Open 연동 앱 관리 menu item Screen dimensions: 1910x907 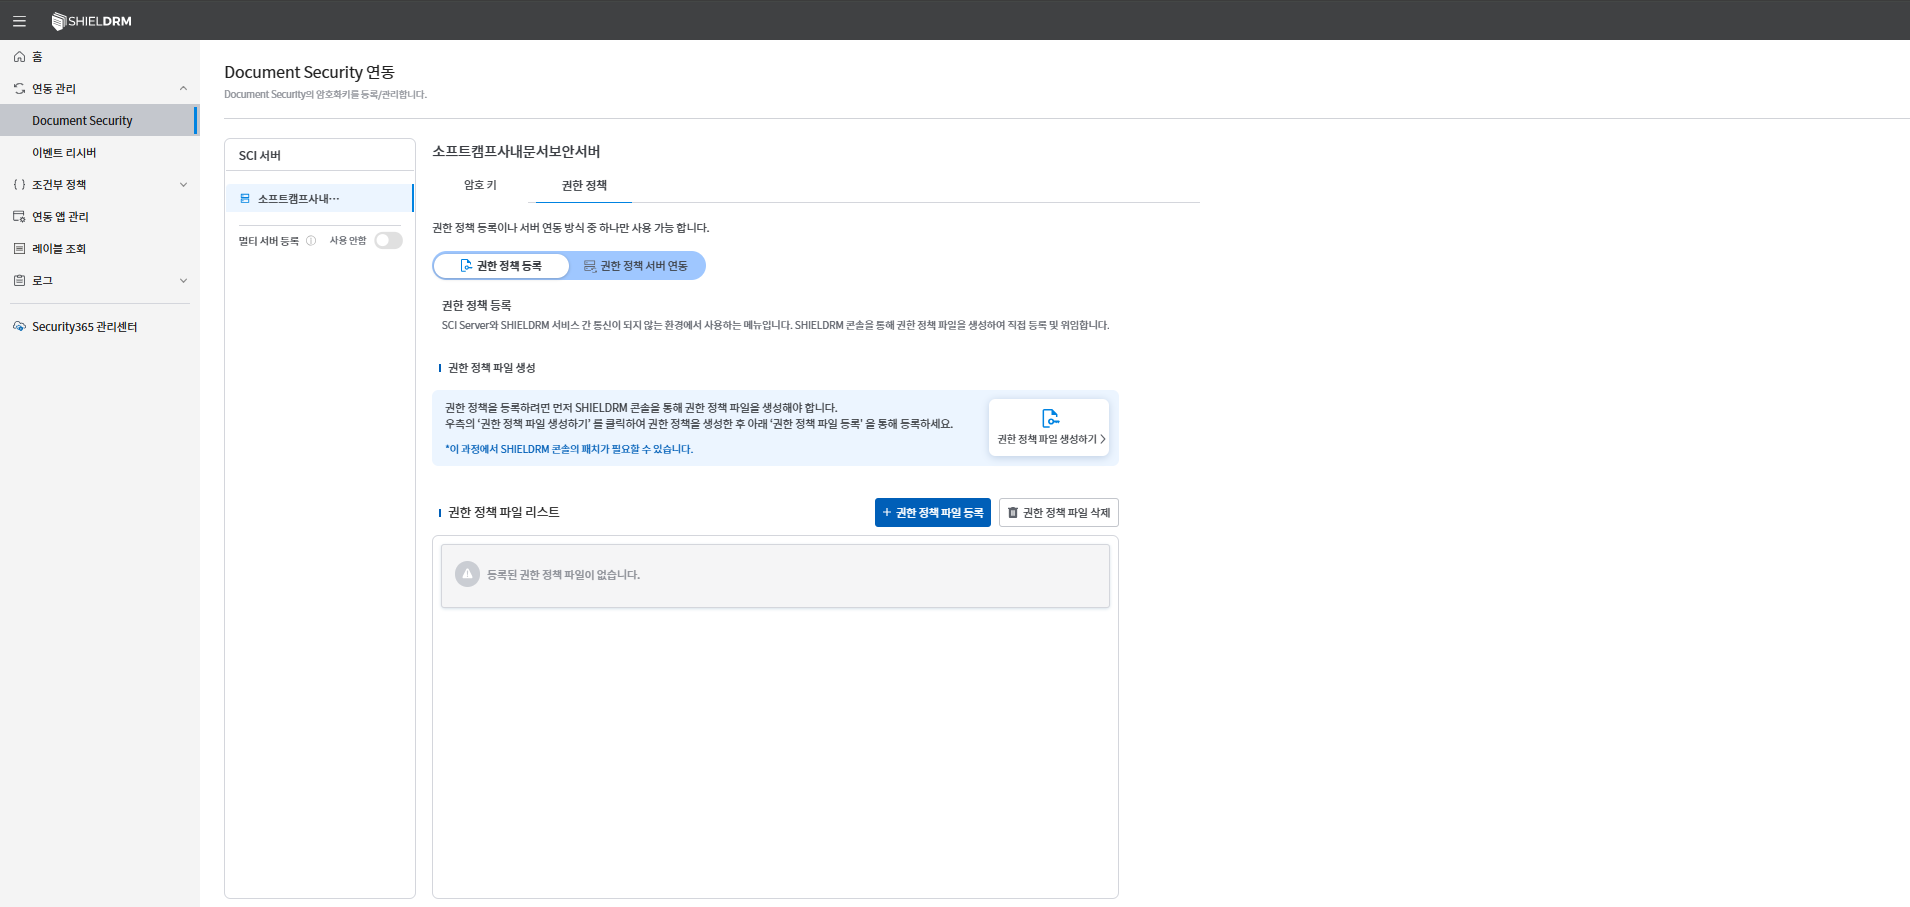pyautogui.click(x=100, y=217)
